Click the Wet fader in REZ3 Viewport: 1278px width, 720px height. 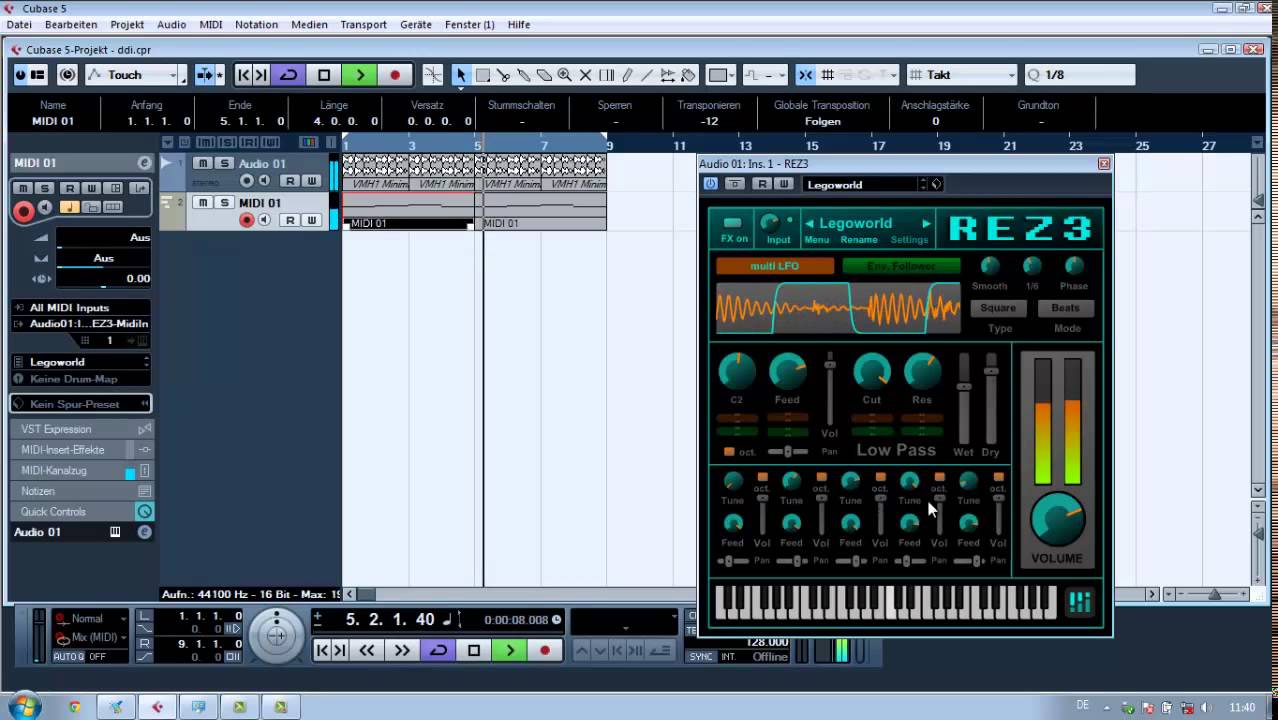pos(964,387)
